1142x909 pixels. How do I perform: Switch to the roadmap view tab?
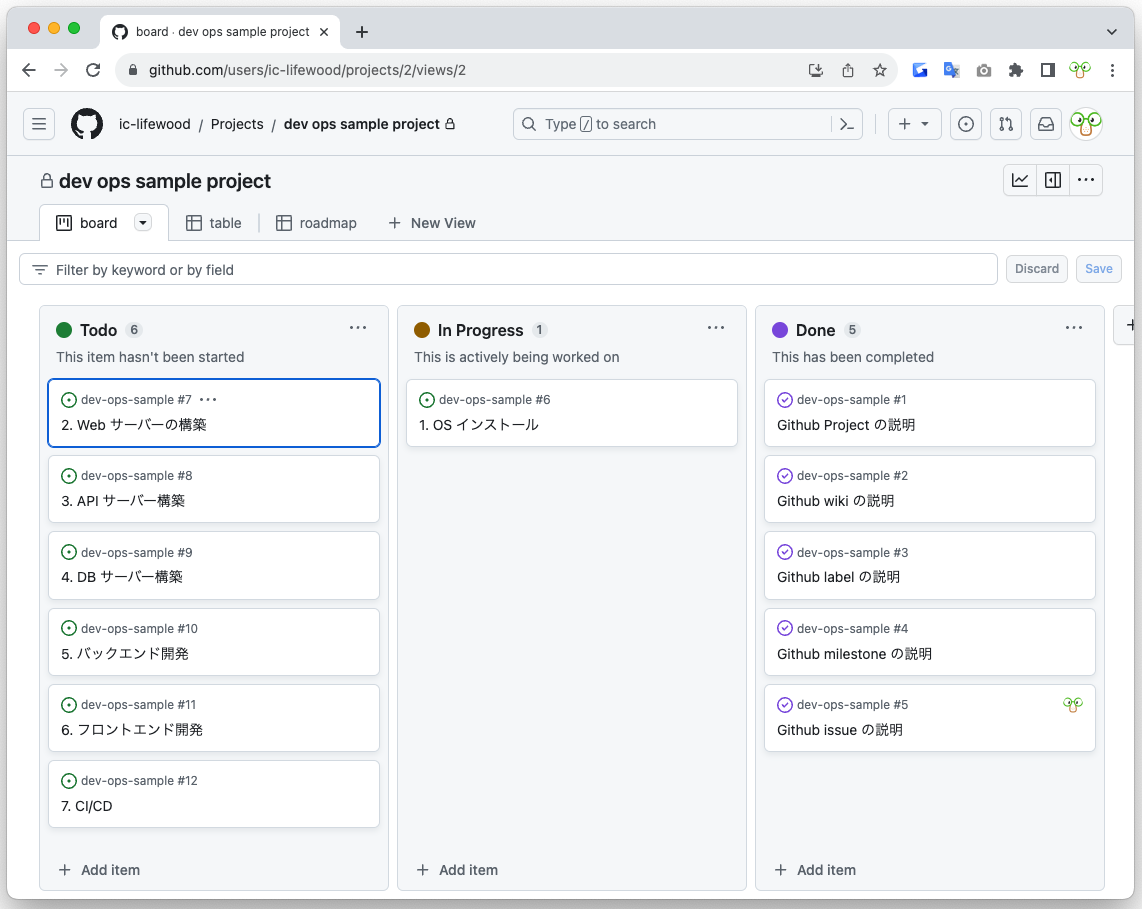[316, 223]
